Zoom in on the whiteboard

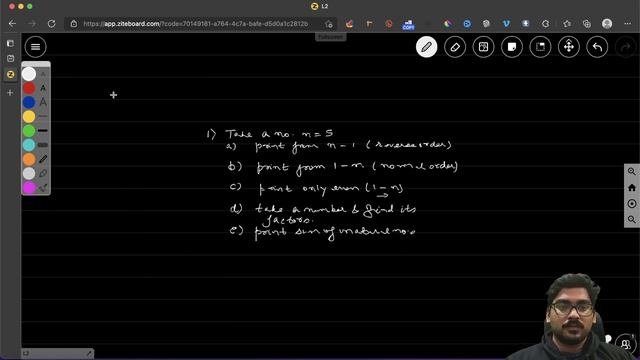point(632,171)
